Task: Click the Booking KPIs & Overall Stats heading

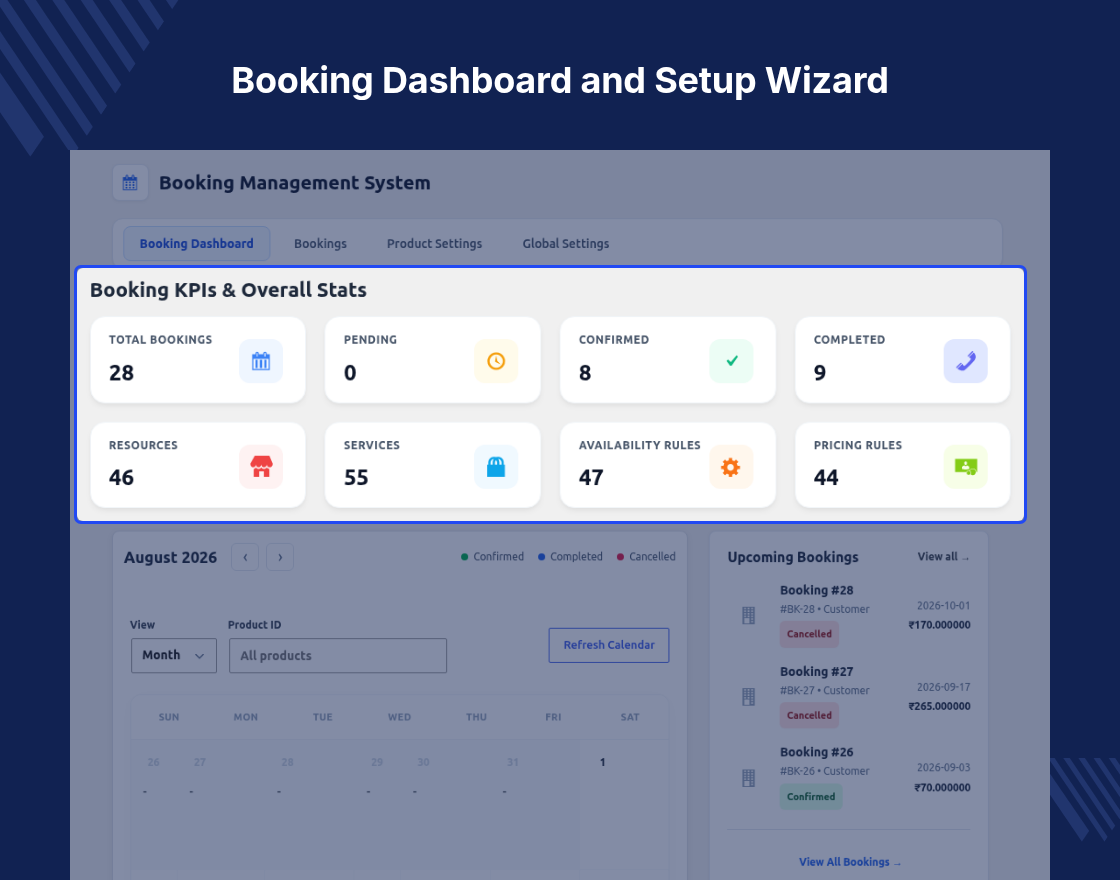Action: (x=228, y=290)
